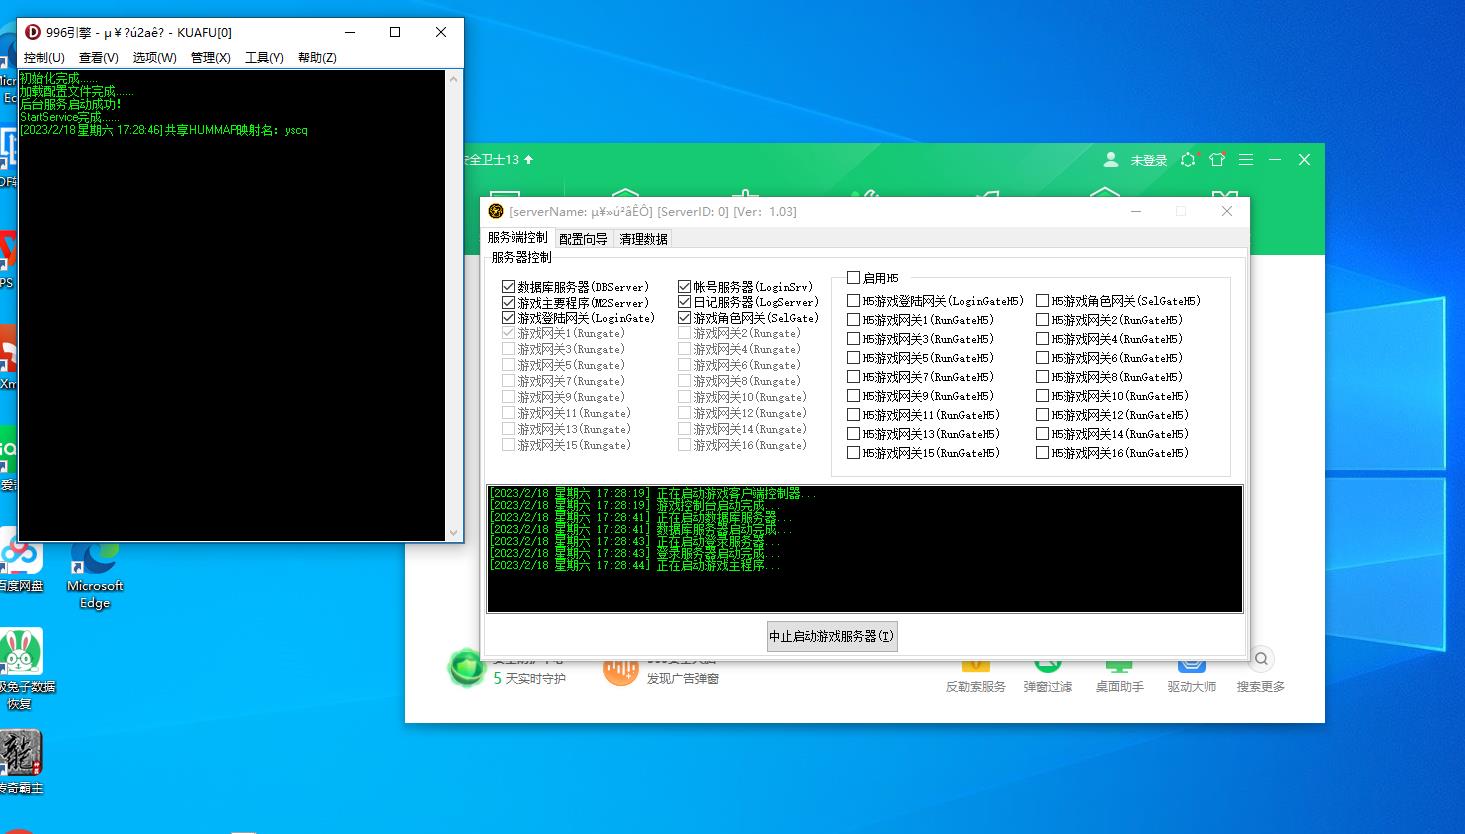Open the 搜索更多 search icon
Image resolution: width=1465 pixels, height=834 pixels.
coord(1261,659)
